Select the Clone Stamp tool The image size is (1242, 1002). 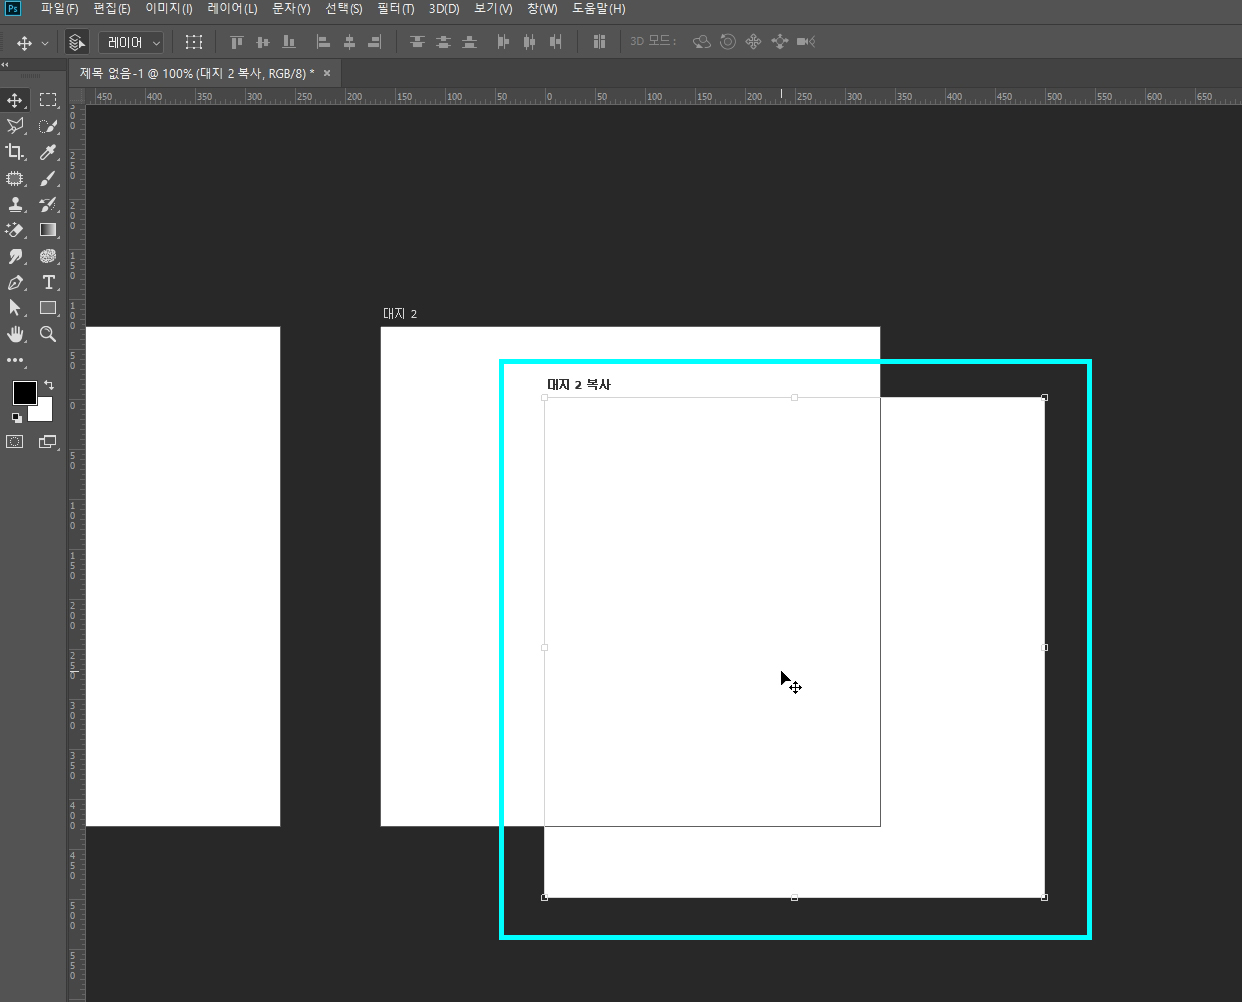pos(15,204)
